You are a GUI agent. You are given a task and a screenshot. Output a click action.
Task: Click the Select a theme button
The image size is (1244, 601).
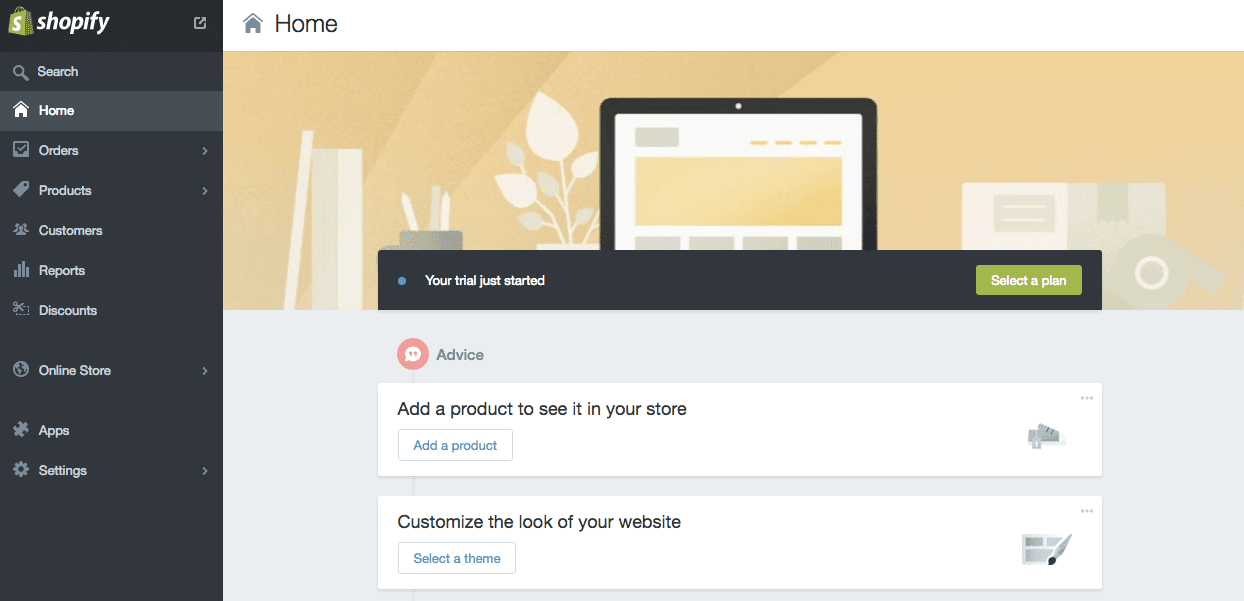(x=457, y=558)
